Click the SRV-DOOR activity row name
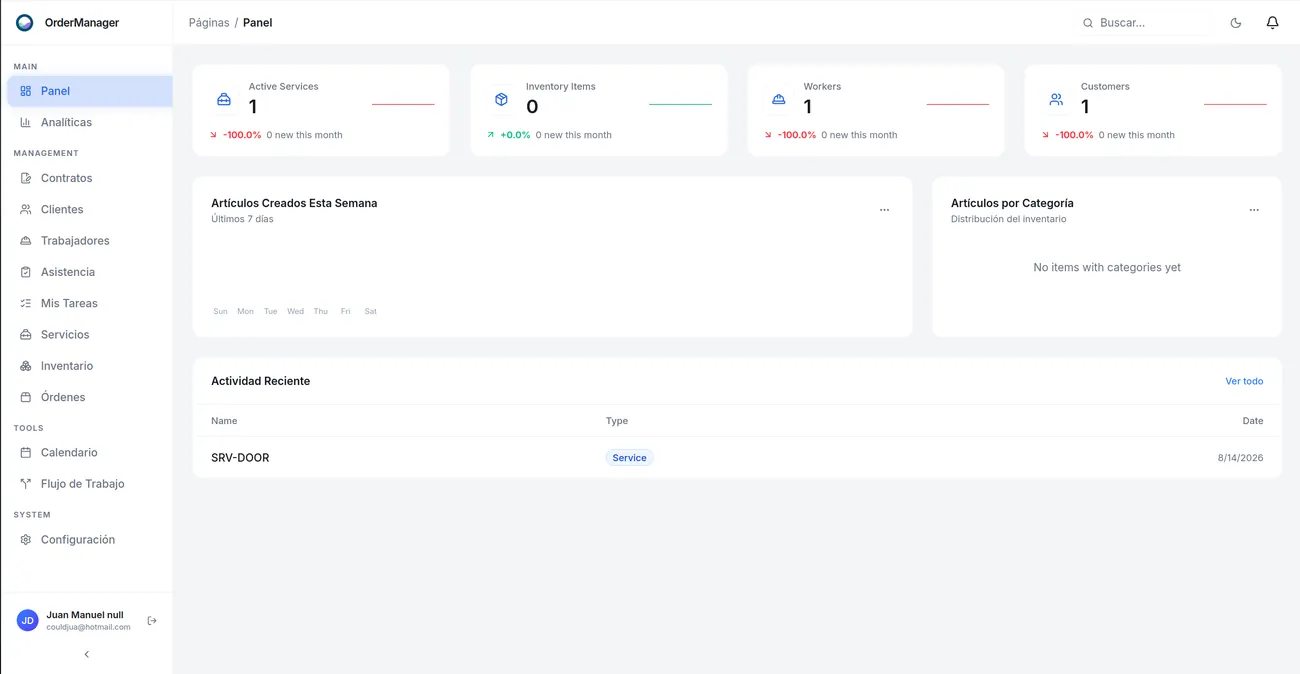Screen dimensions: 1300x674 point(240,458)
